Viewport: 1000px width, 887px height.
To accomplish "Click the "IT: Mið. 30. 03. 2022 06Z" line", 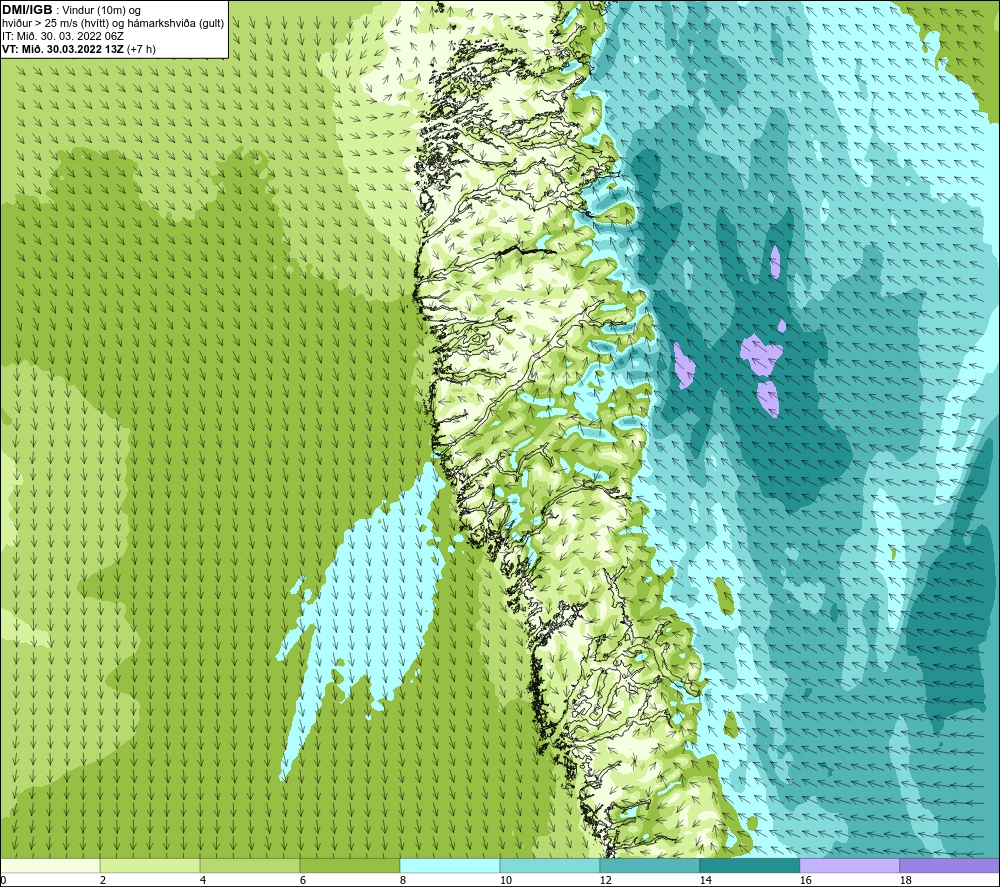I will tap(62, 36).
